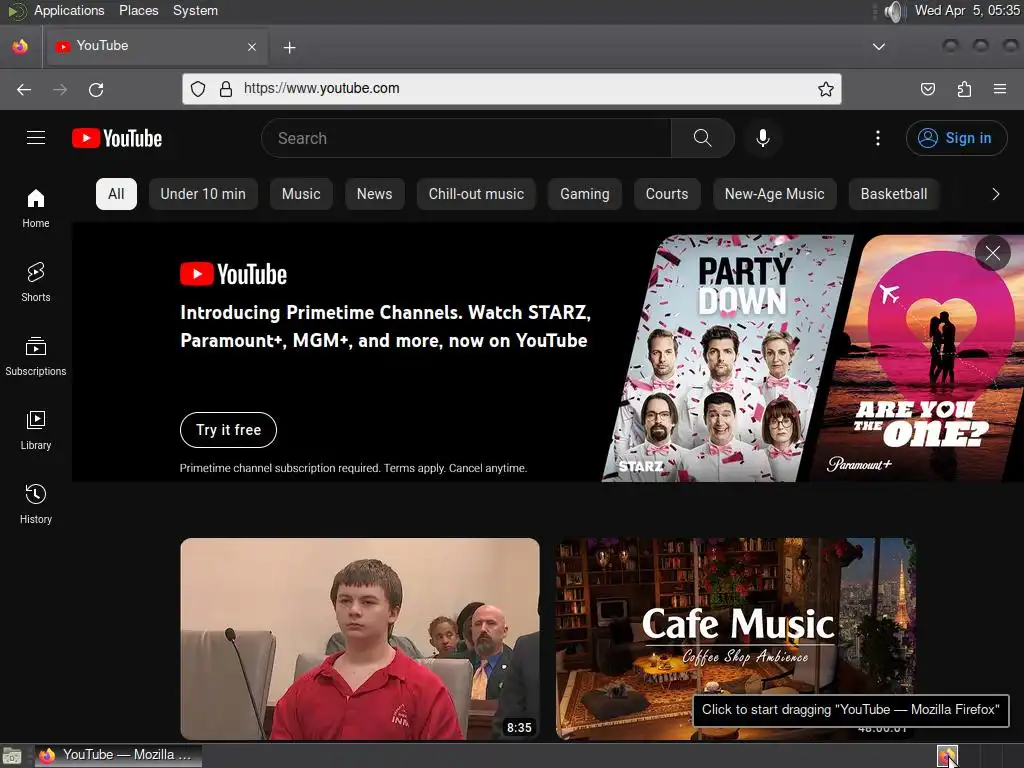Screen dimensions: 1024x768
Task: Click the Are You The One promo image
Action: click(x=920, y=358)
